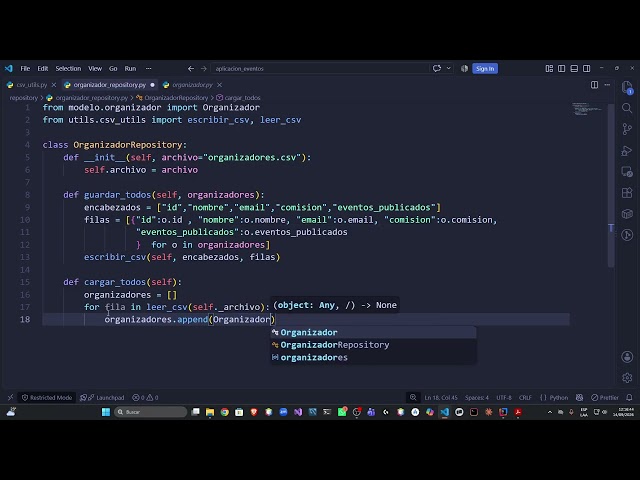The width and height of the screenshot is (640, 480).
Task: Click UTF-8 encoding in status bar
Action: 504,398
